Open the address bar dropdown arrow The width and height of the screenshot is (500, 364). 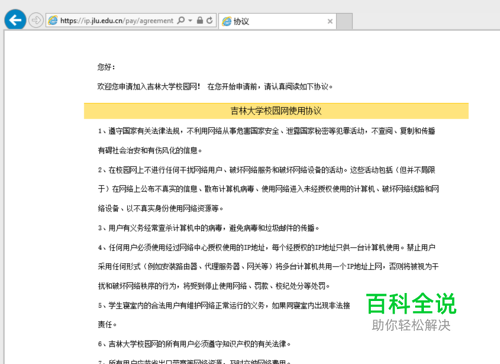(x=190, y=21)
